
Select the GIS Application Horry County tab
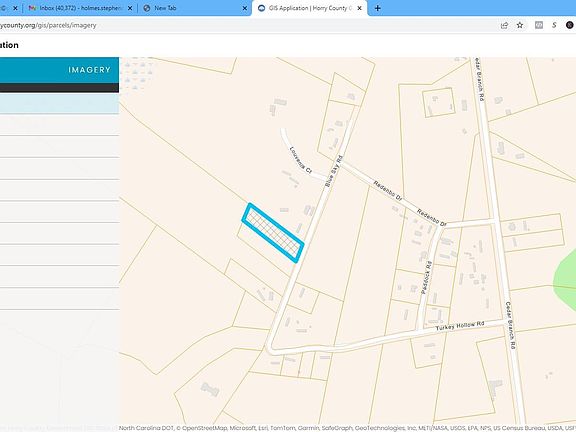click(x=309, y=8)
